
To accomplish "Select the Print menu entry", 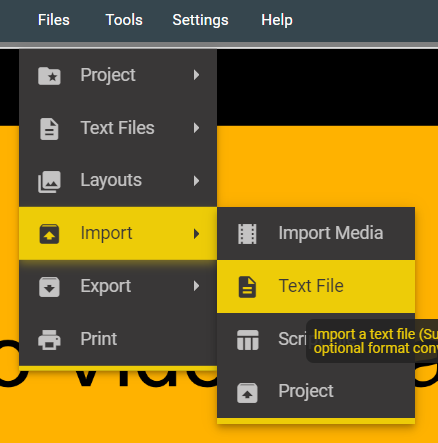I will (x=118, y=339).
